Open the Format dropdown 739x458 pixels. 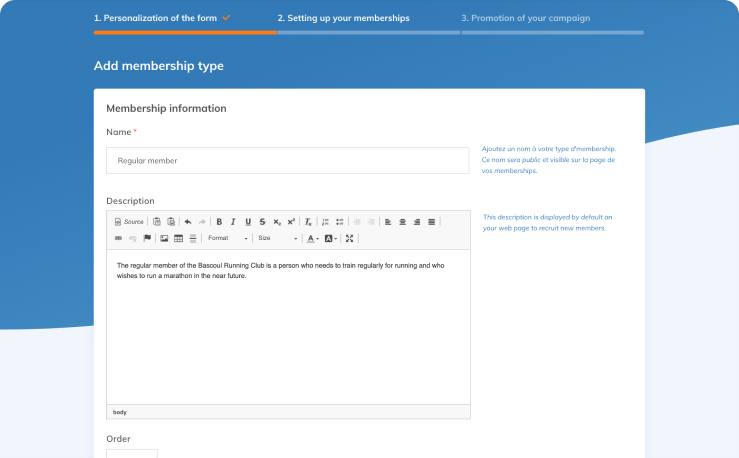227,238
